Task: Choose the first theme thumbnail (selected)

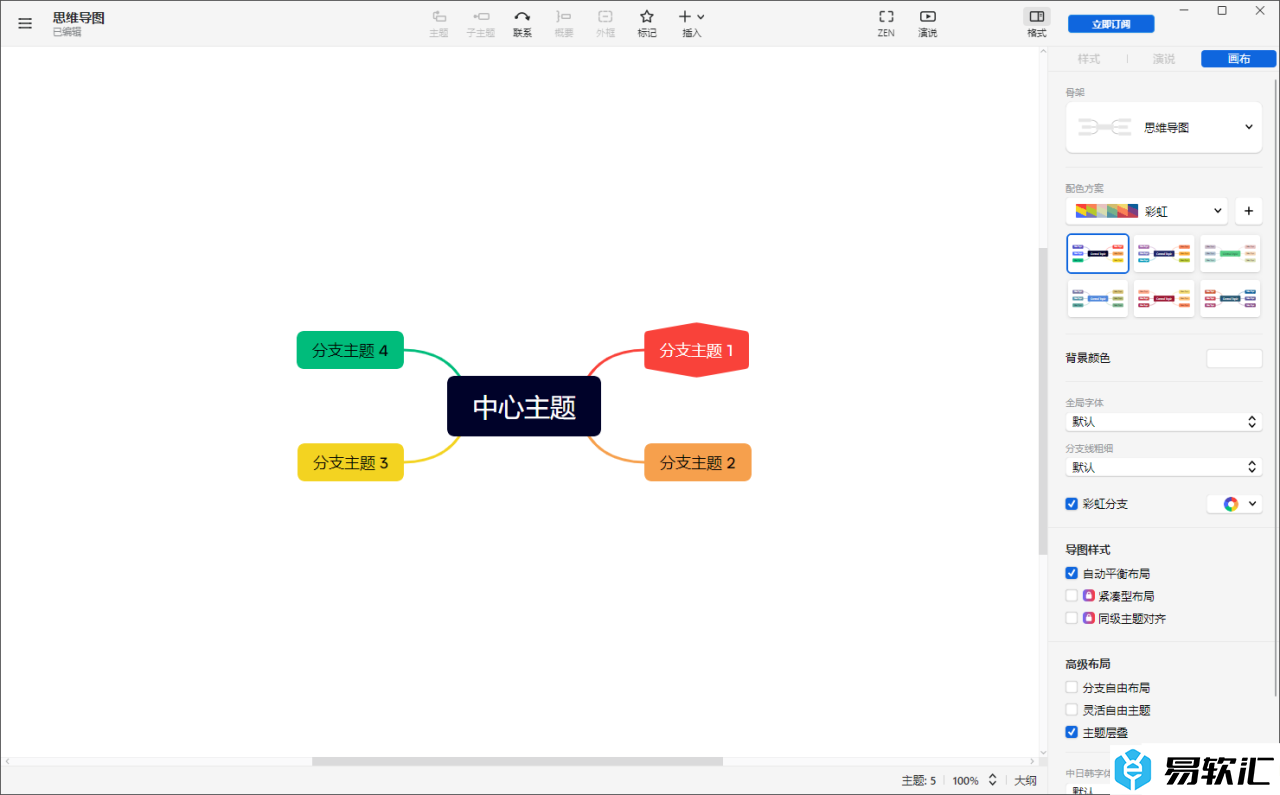Action: click(x=1098, y=254)
